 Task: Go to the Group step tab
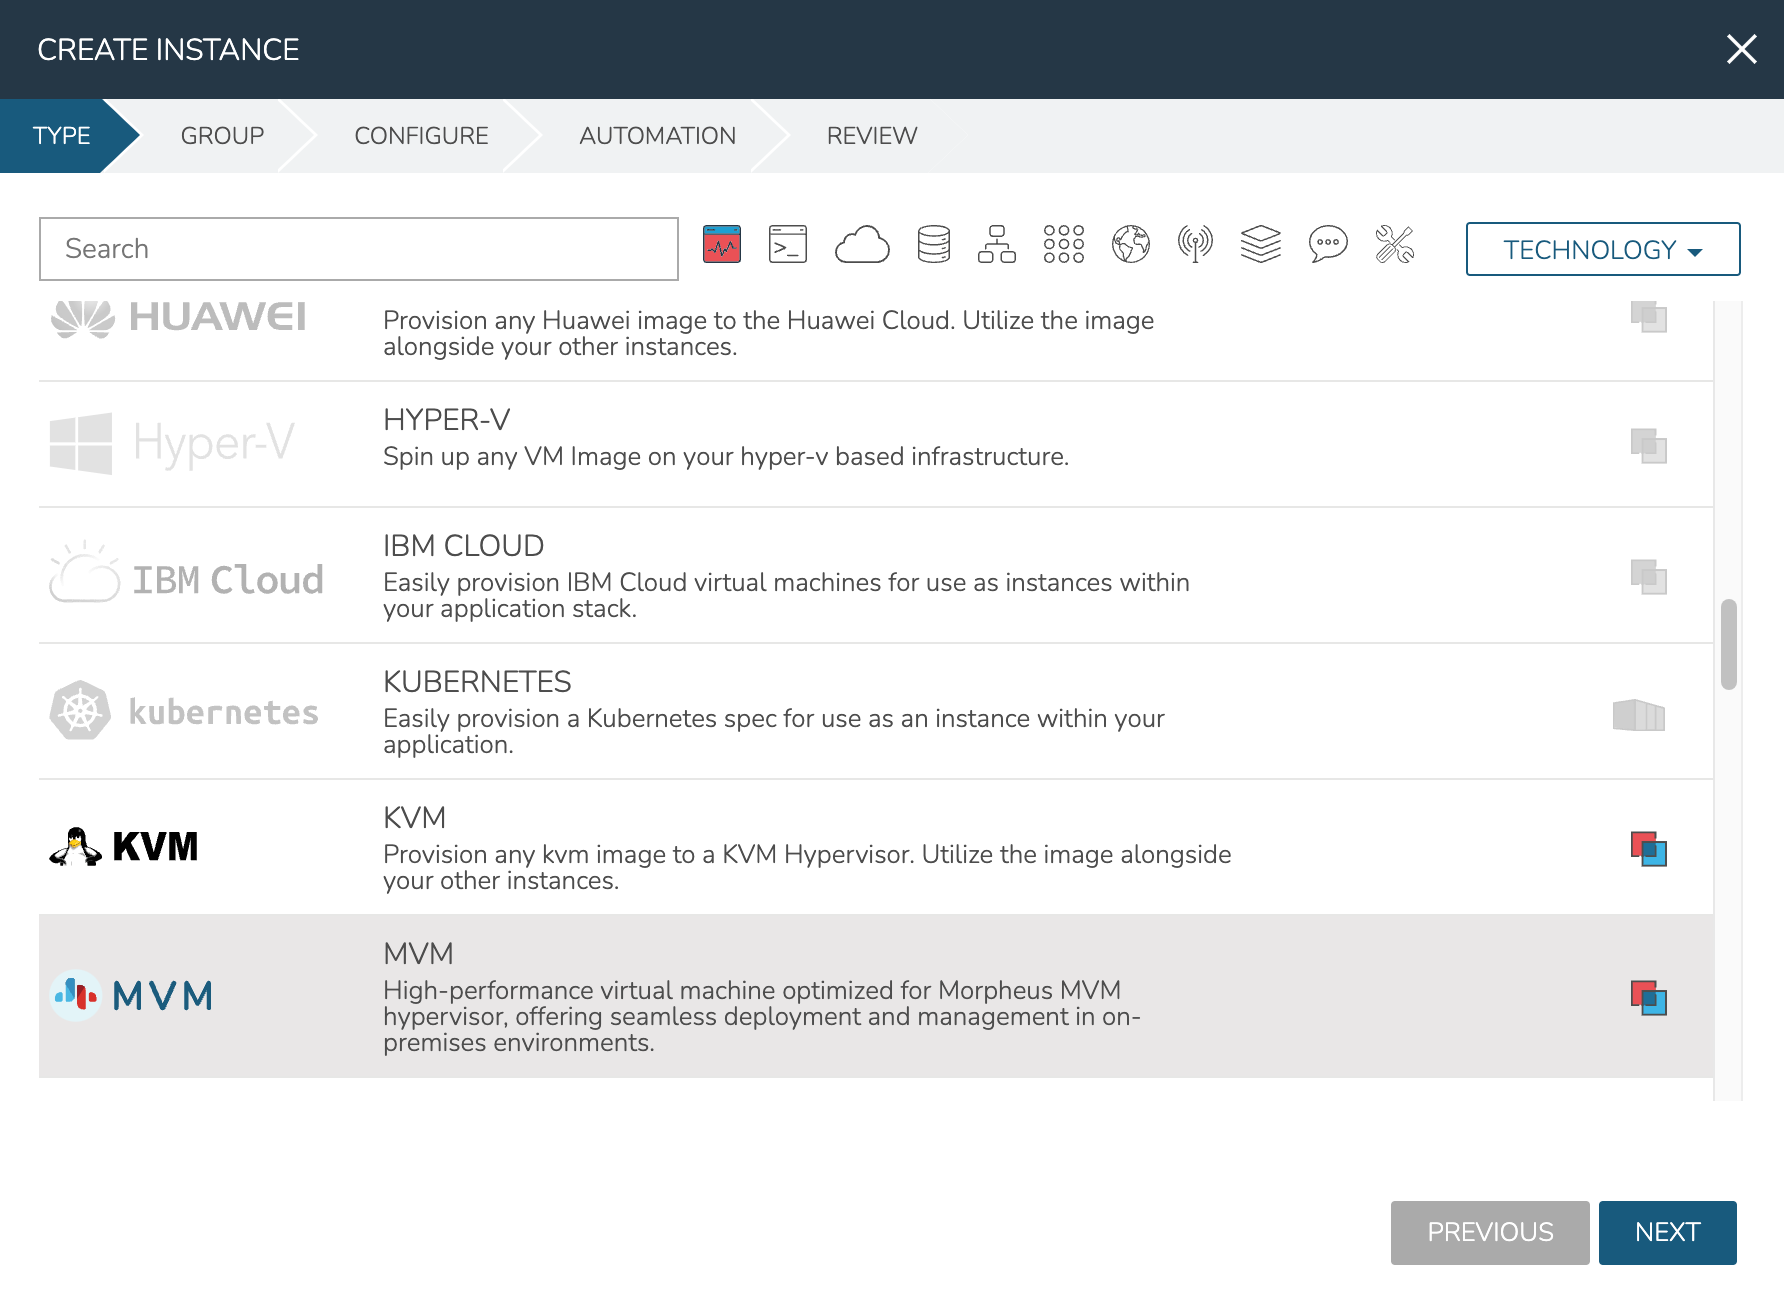pos(222,136)
